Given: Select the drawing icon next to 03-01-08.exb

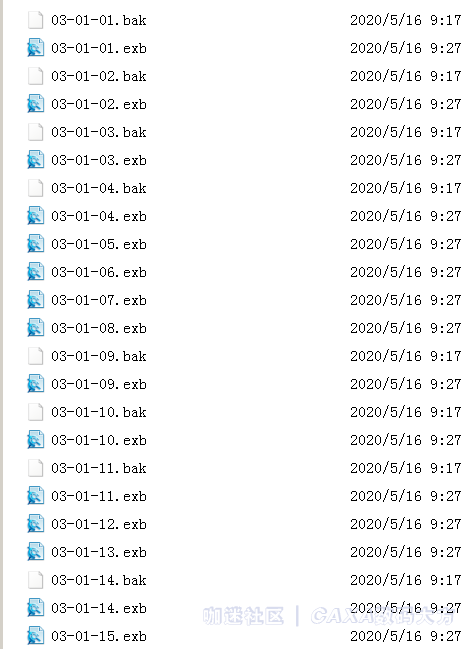Looking at the screenshot, I should 36,328.
